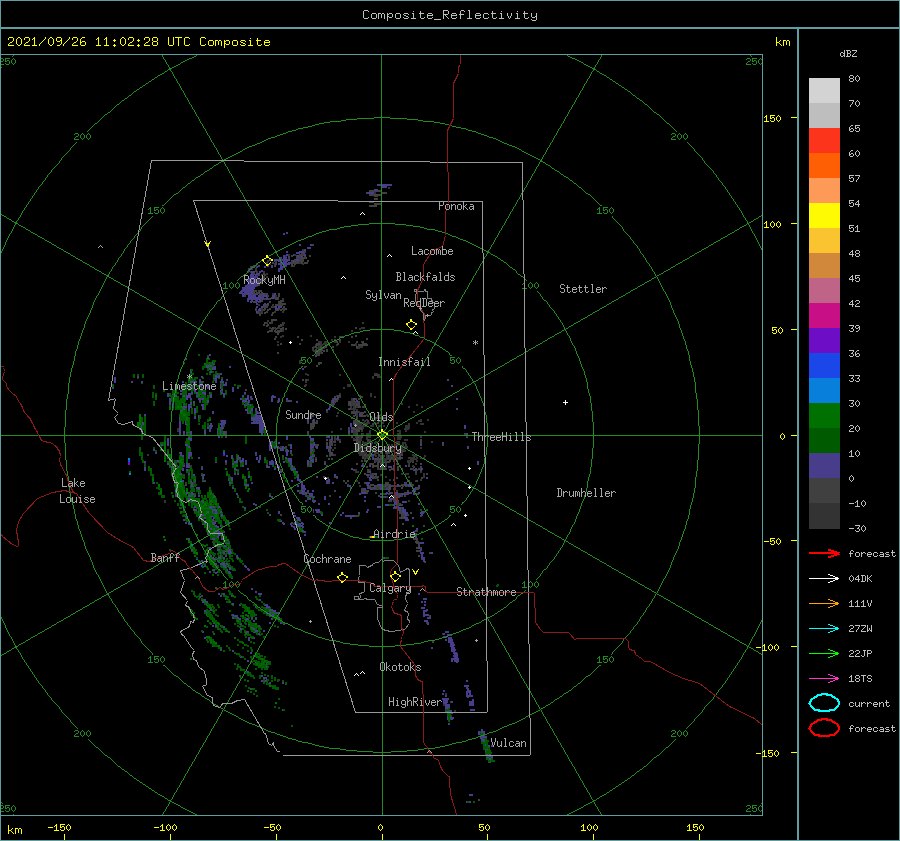Click the light gray 80-70 dBZ swatch
The height and width of the screenshot is (841, 900).
coord(824,91)
